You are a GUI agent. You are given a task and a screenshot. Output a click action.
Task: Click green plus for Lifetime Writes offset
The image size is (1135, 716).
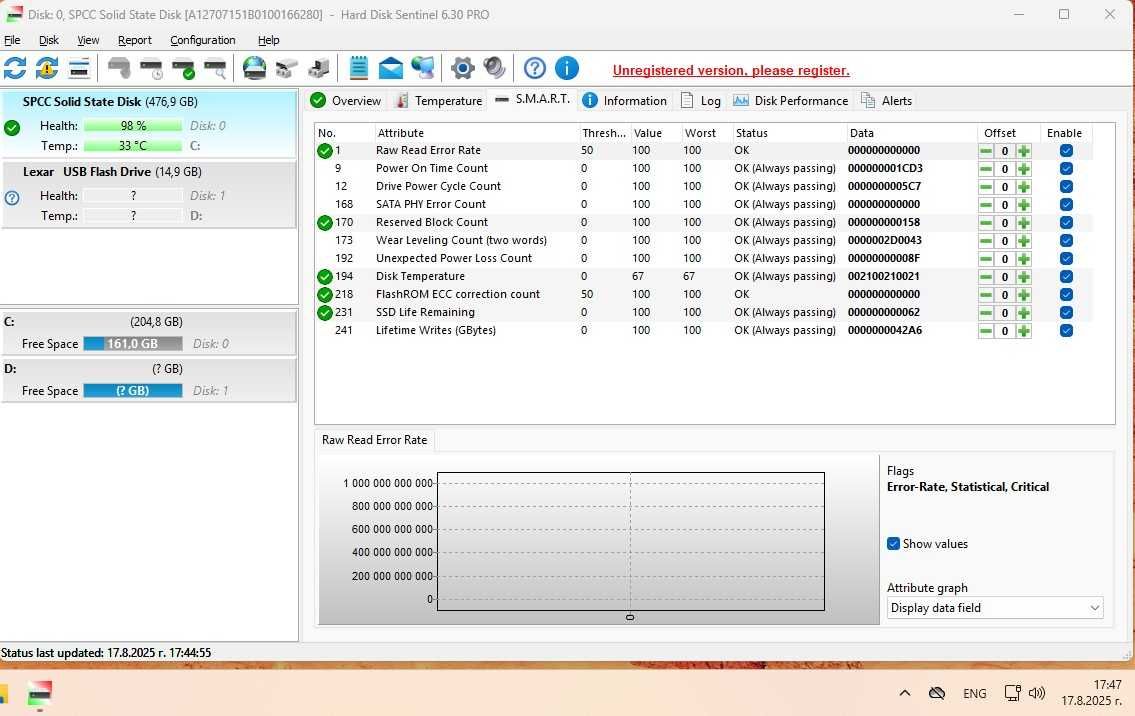(x=1024, y=331)
